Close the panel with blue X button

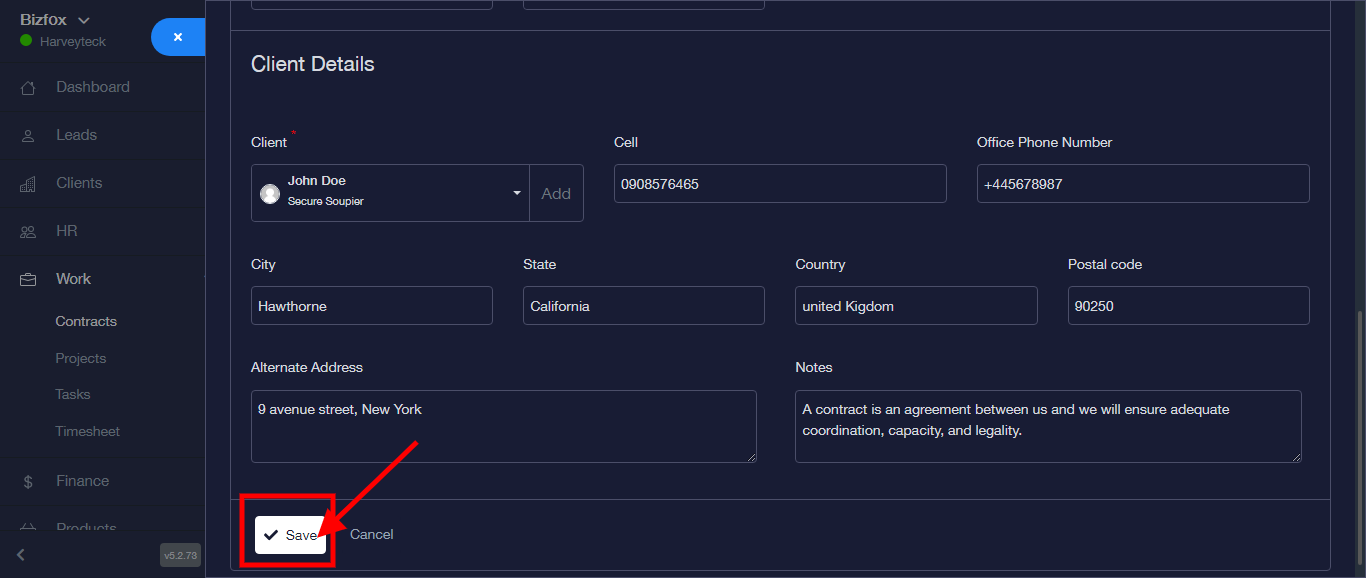178,37
